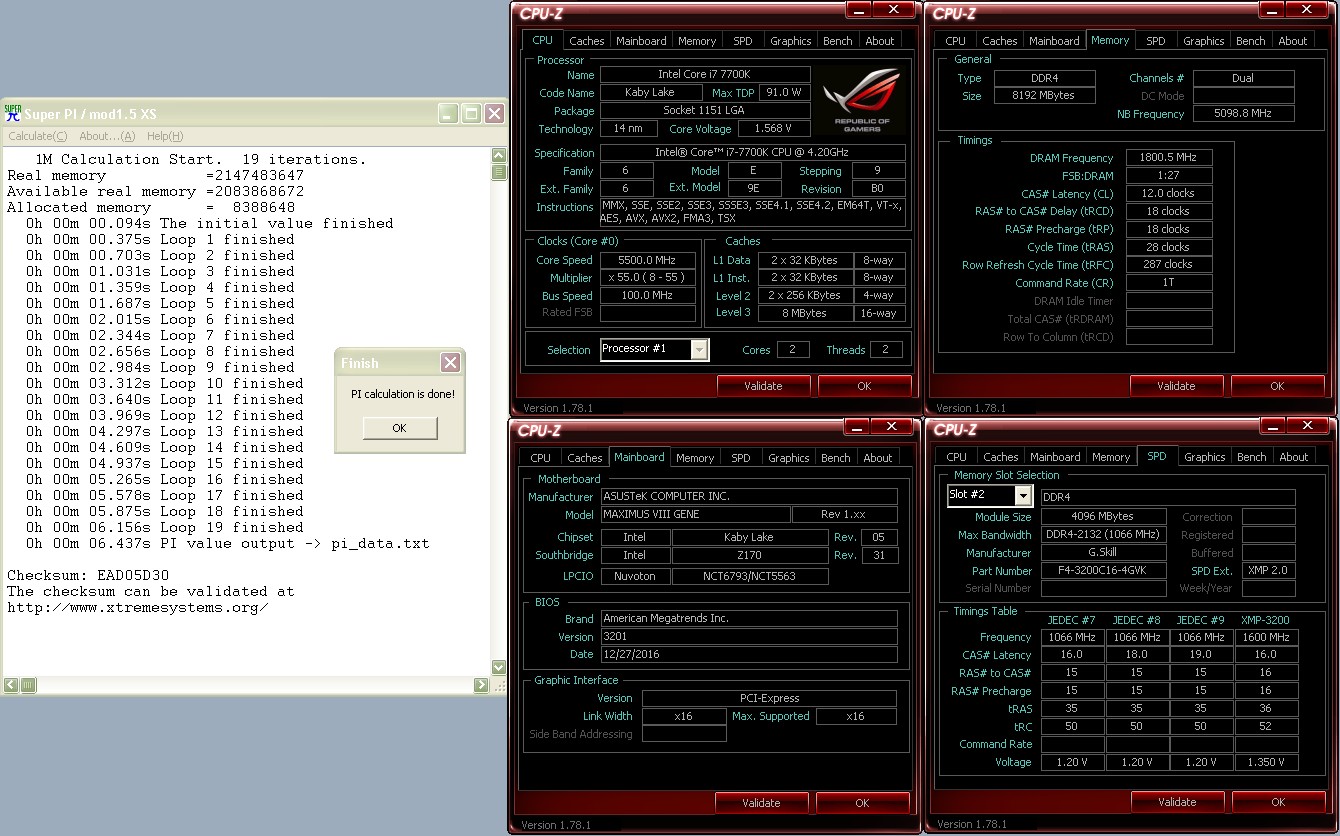Click Validate in the Memory tab window

(x=1176, y=386)
